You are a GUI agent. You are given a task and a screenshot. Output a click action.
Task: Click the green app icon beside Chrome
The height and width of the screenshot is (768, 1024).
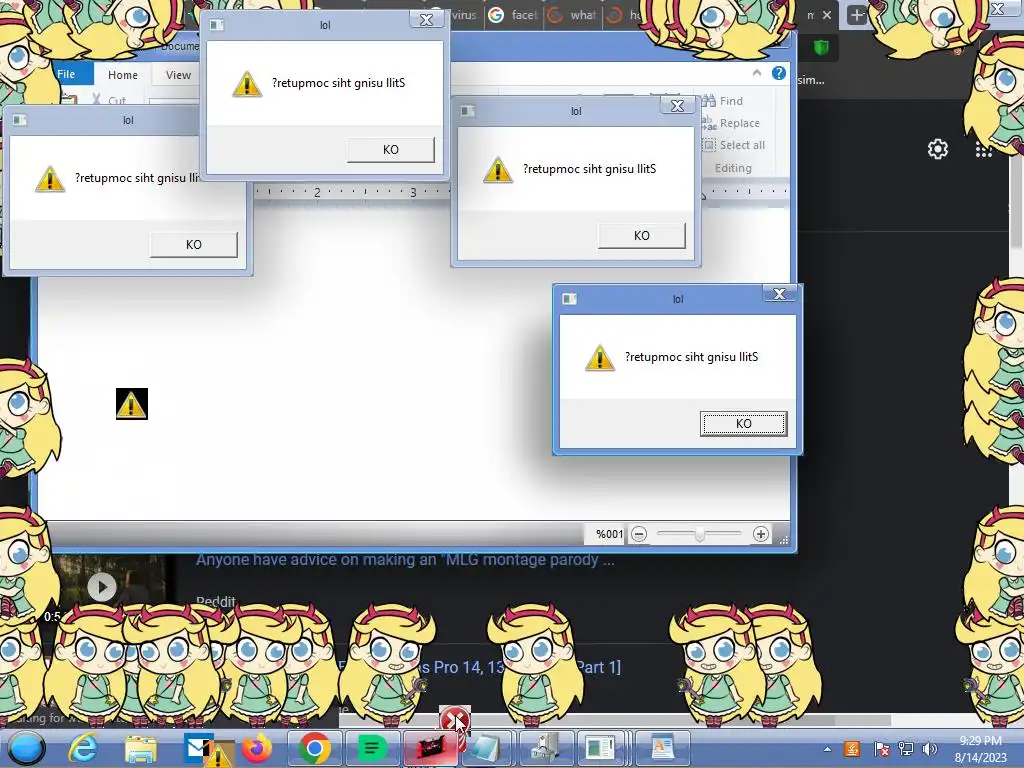[371, 748]
